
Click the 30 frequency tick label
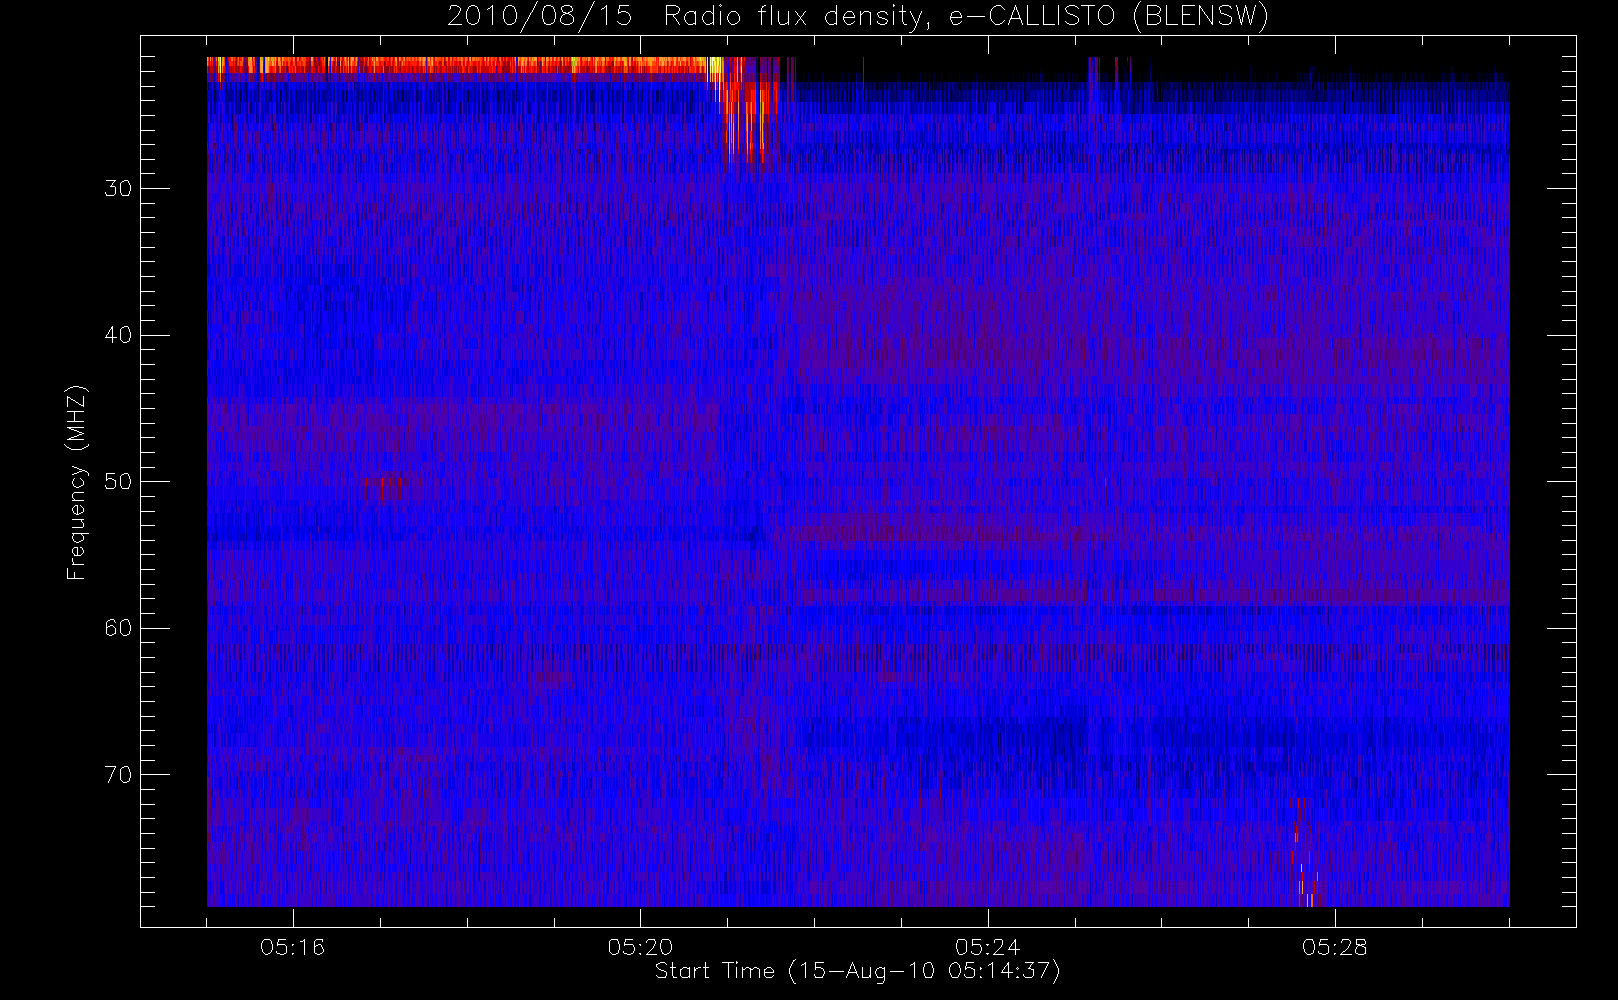point(118,189)
